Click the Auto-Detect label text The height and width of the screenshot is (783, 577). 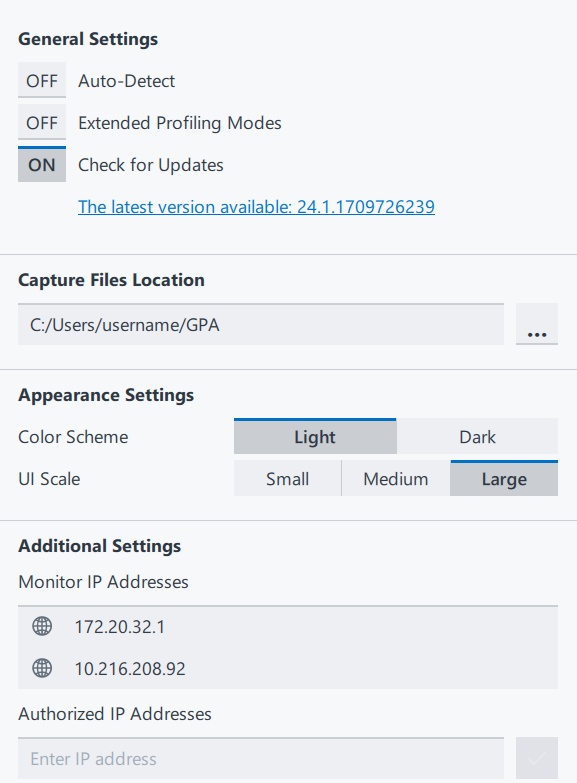pos(126,80)
